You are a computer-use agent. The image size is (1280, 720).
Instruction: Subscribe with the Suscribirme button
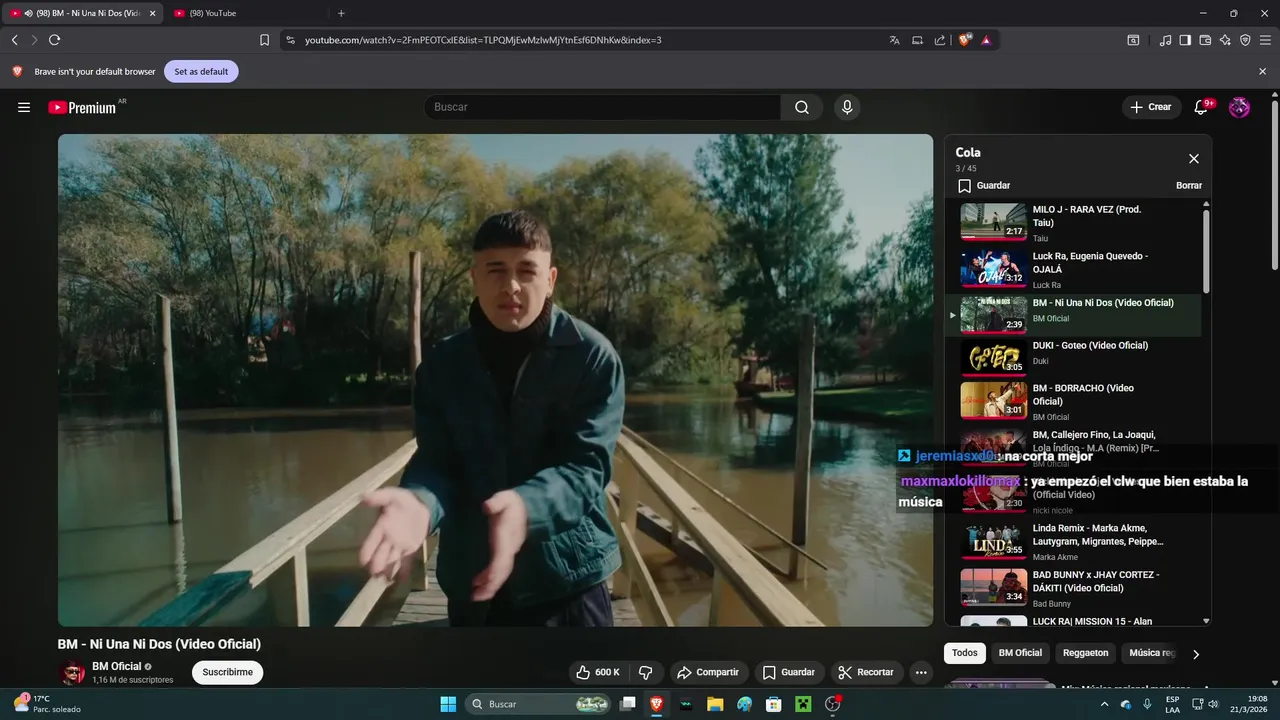[227, 672]
